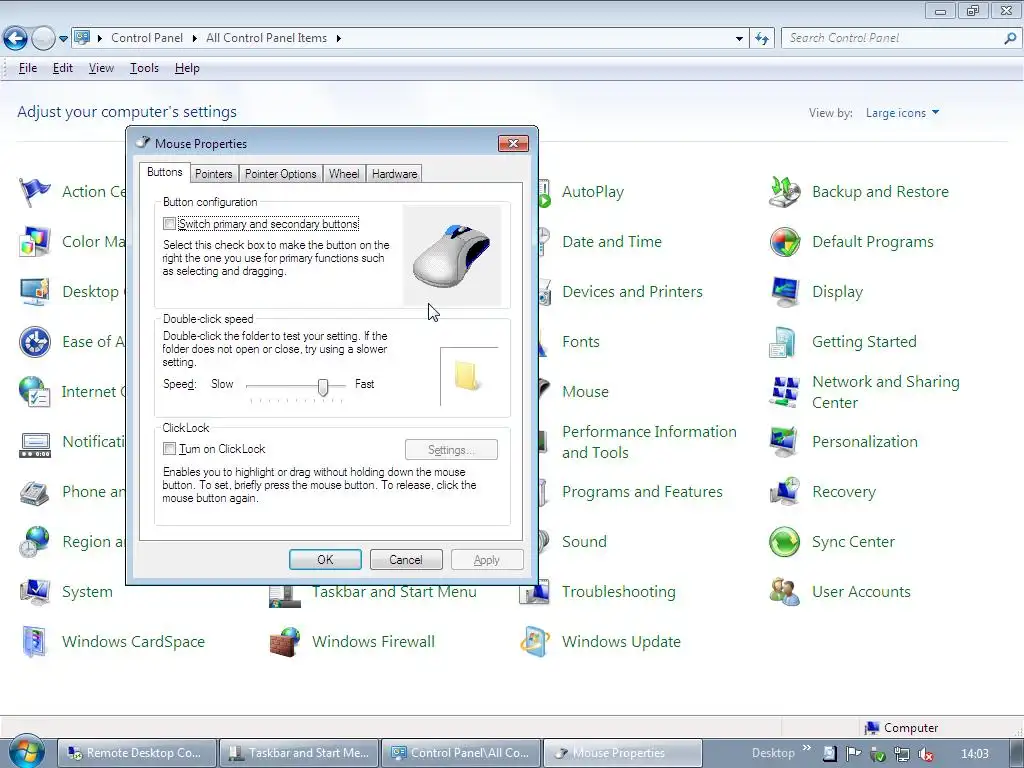Viewport: 1024px width, 768px height.
Task: Expand the address bar history dropdown arrow
Action: [739, 39]
